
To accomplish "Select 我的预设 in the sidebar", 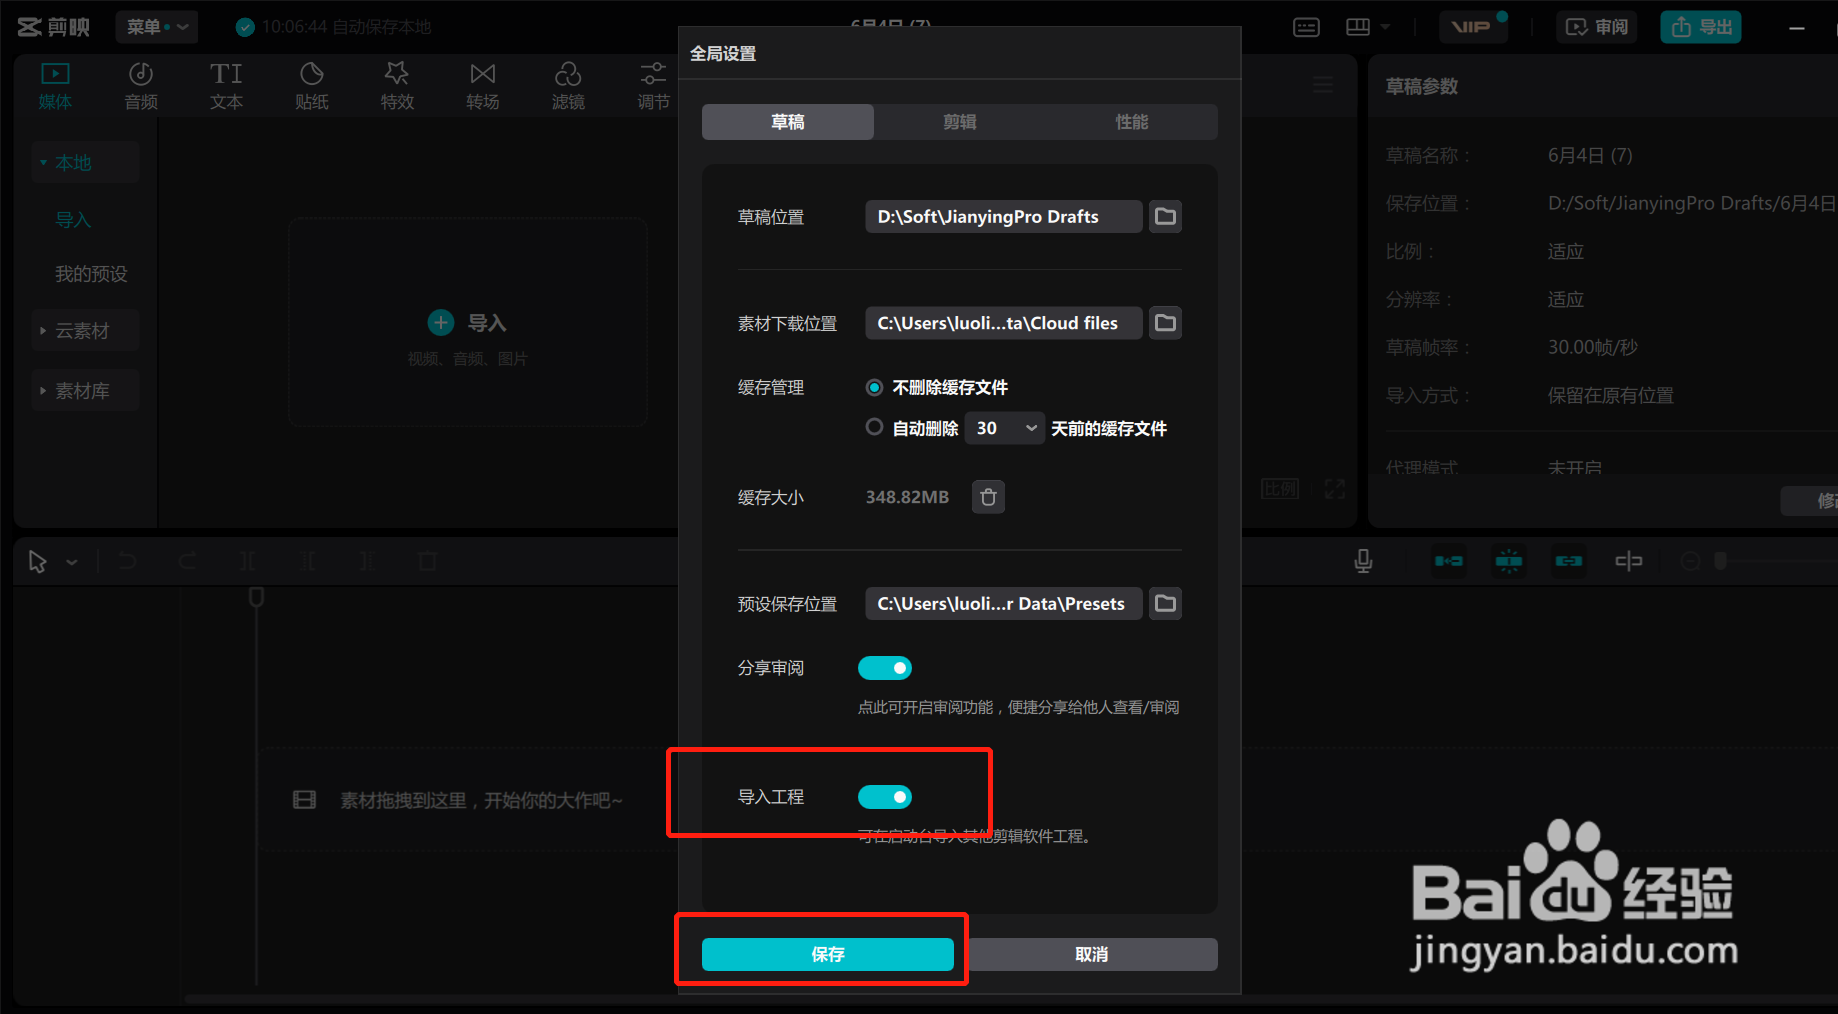I will tap(91, 274).
